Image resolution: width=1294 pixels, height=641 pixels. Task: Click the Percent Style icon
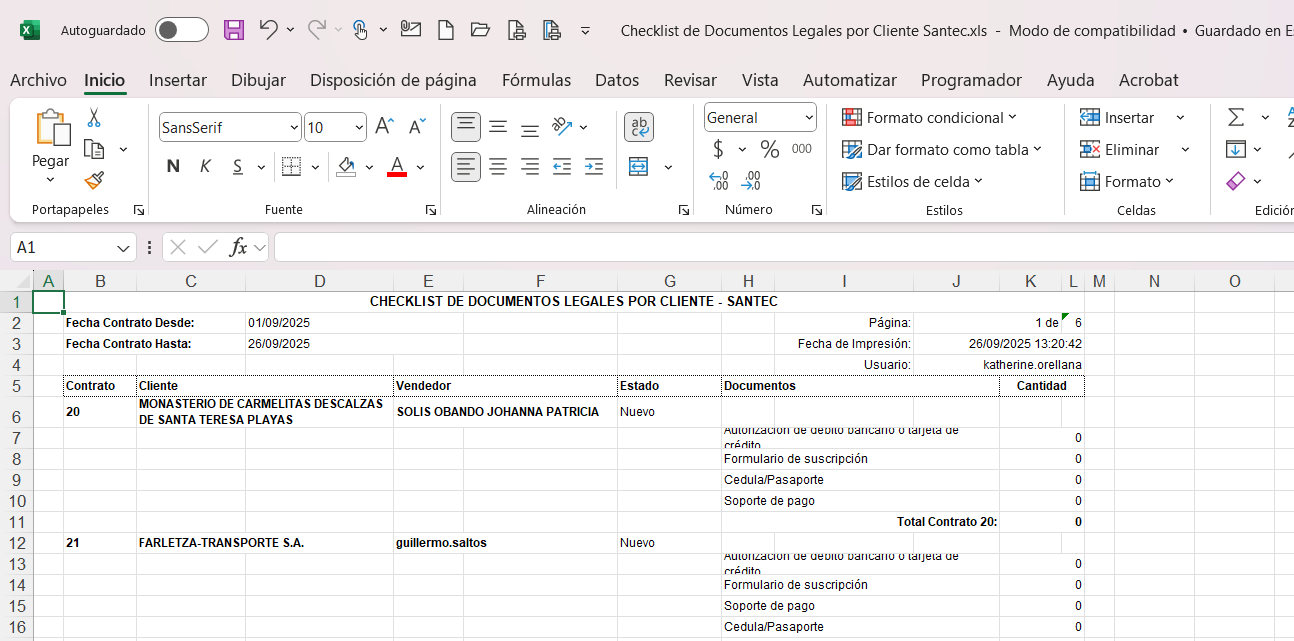click(769, 150)
